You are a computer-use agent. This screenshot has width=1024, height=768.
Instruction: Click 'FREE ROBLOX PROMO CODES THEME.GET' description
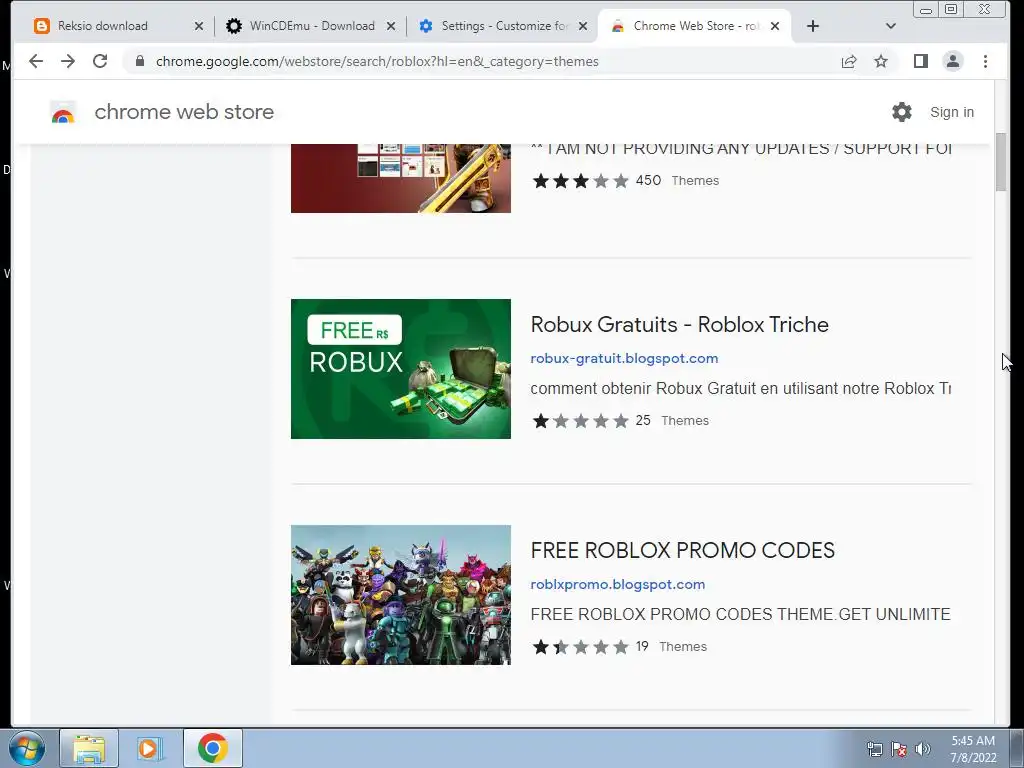coord(741,615)
